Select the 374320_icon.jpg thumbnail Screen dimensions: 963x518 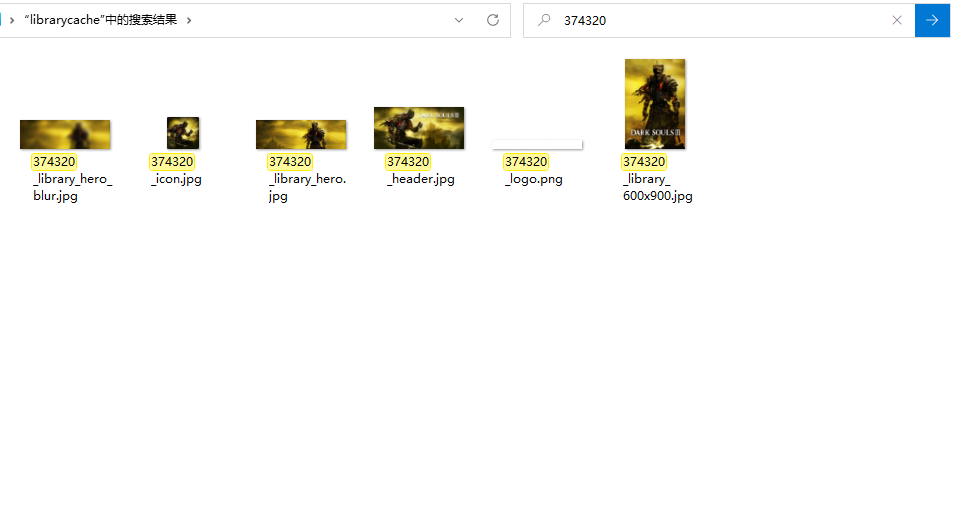(x=183, y=133)
